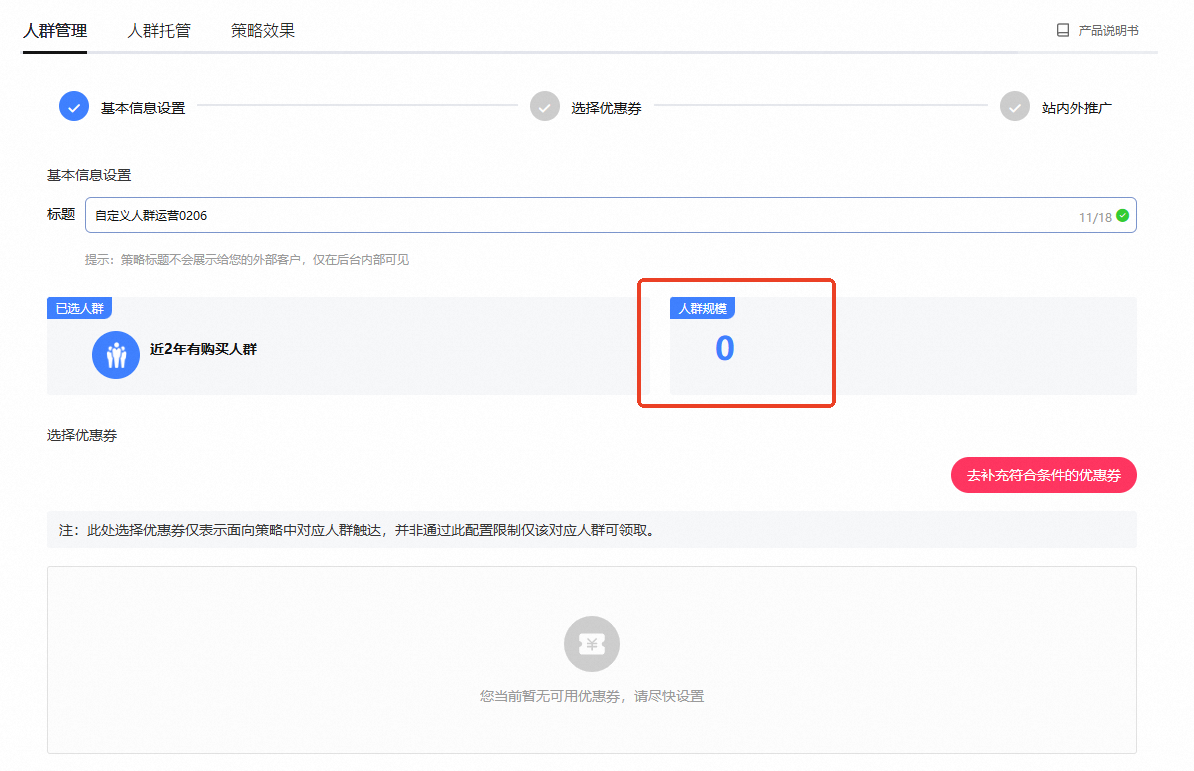Open the 策略效果 tab

[x=263, y=30]
